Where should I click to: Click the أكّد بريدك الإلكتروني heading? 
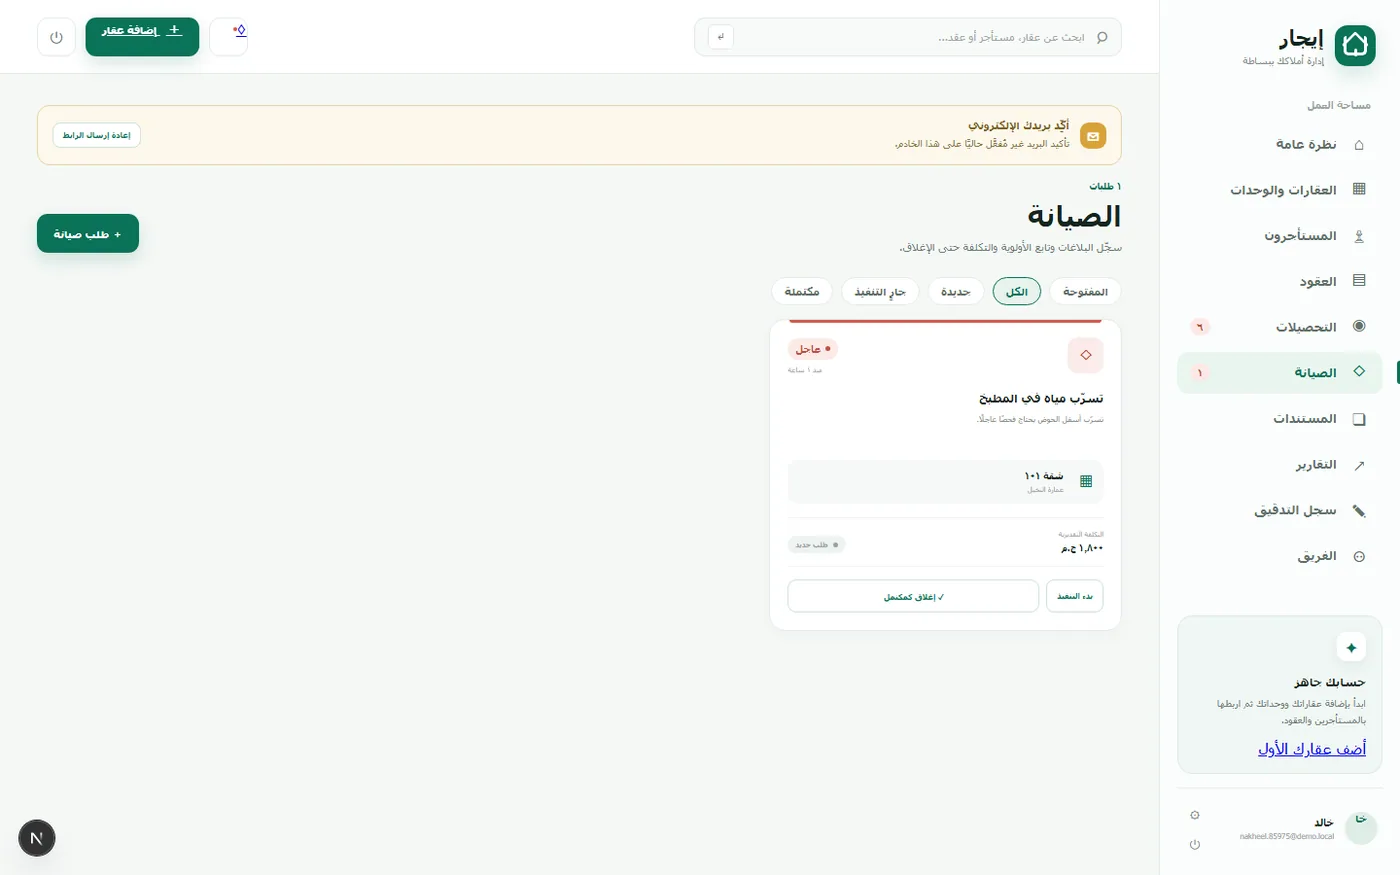1018,126
